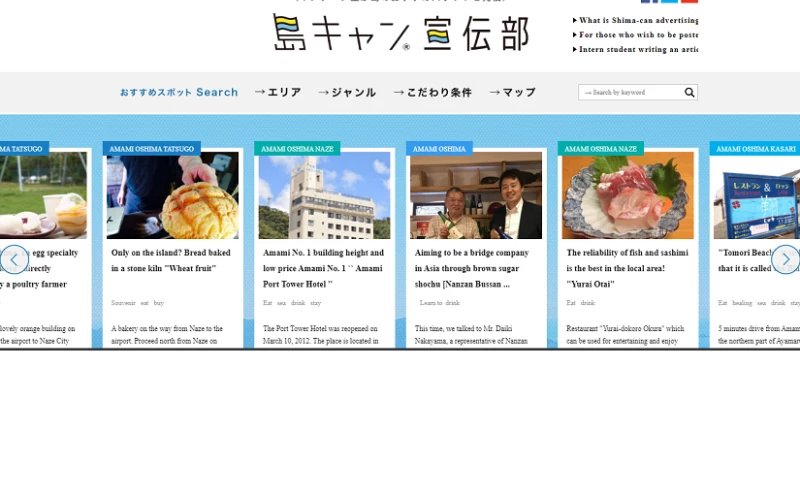Click Amami No. 1 building height title

click(323, 268)
